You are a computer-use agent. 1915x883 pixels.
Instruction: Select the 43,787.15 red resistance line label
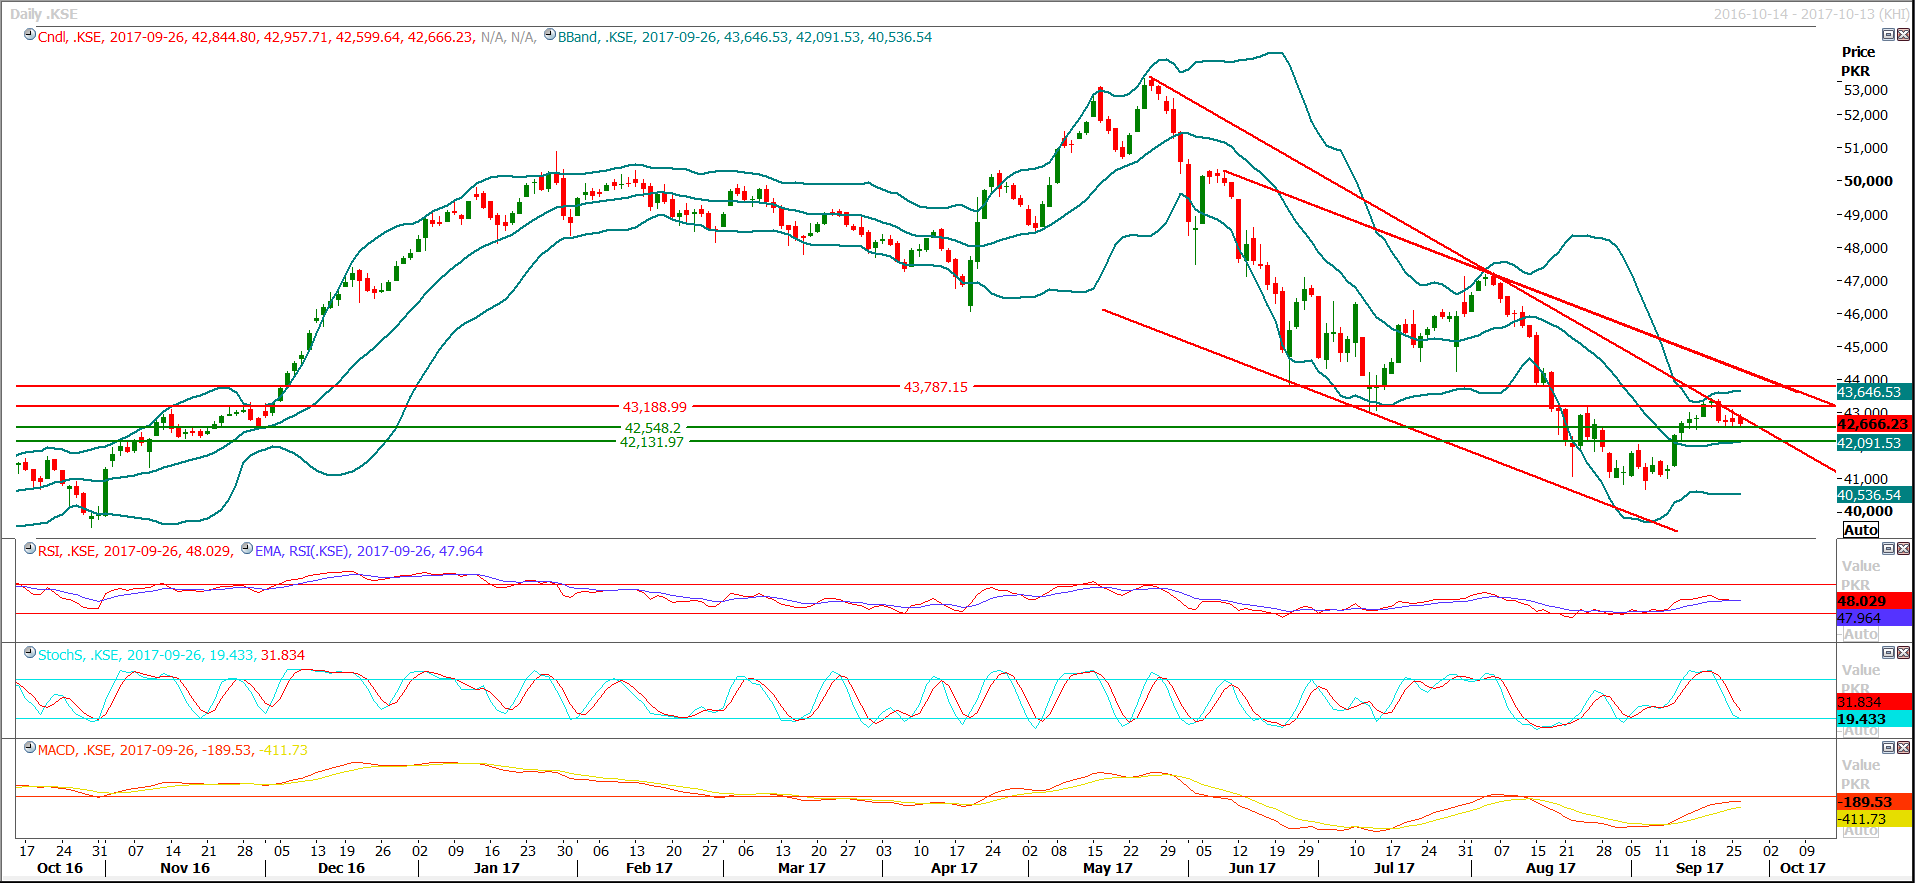935,387
